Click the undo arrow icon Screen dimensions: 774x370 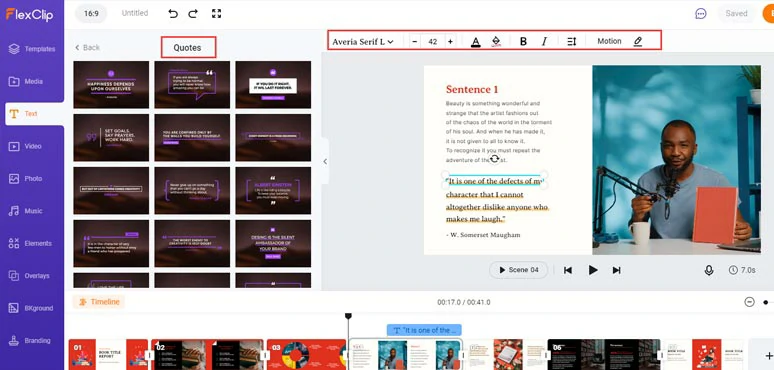point(173,14)
